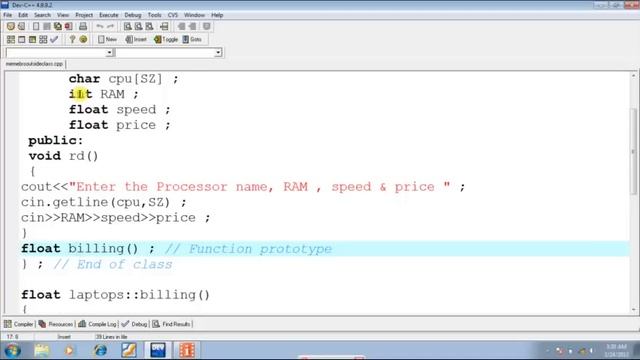Open the File menu
Image resolution: width=640 pixels, height=360 pixels.
pos(8,15)
